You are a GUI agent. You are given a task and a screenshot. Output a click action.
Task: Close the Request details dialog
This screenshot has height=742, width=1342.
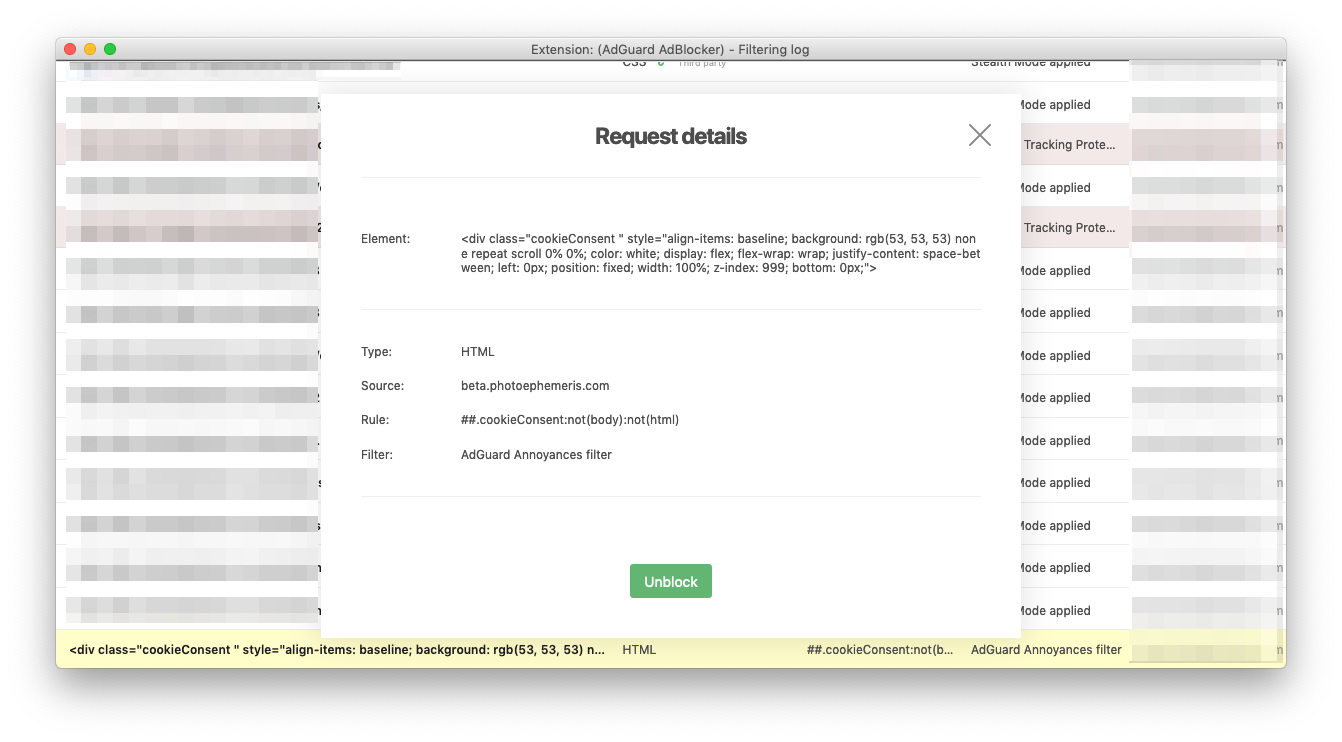[x=980, y=135]
